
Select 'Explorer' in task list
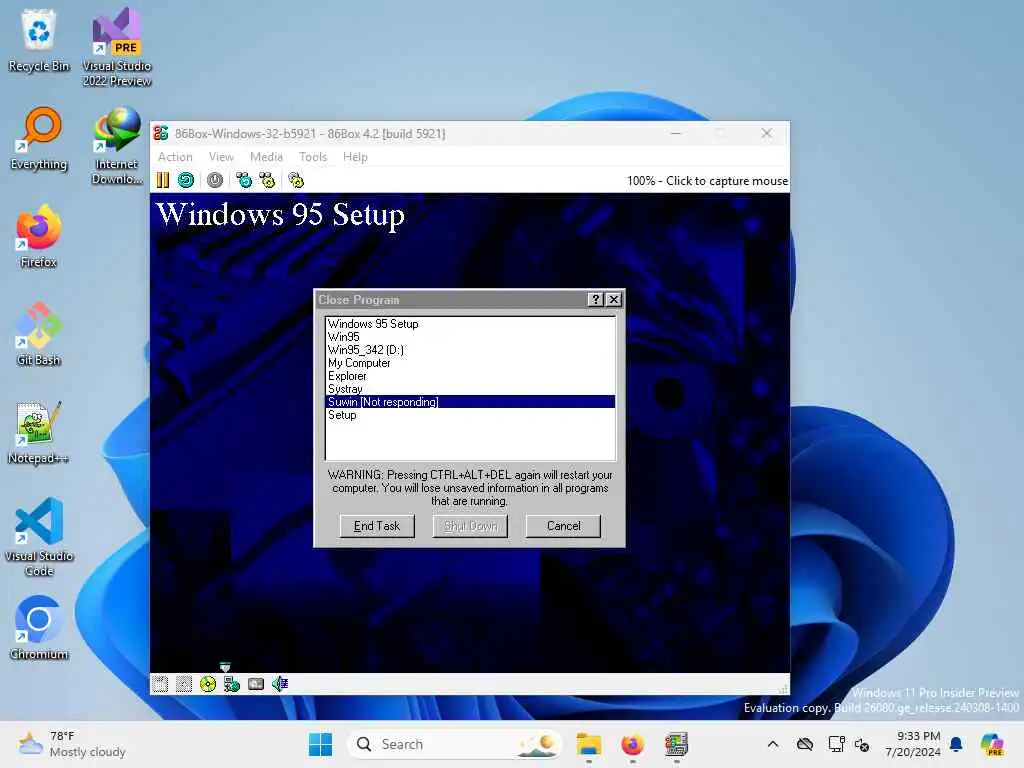tap(470, 376)
